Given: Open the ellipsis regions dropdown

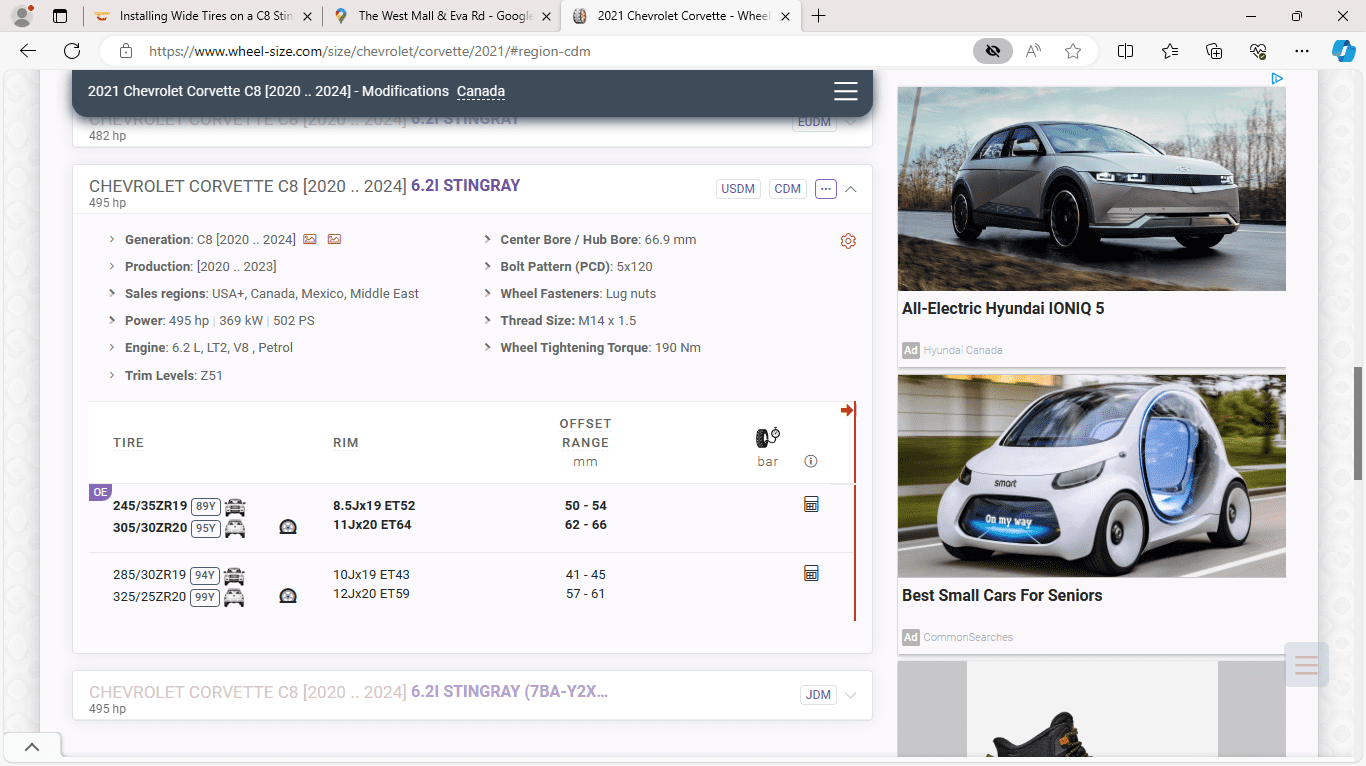Looking at the screenshot, I should (x=825, y=188).
